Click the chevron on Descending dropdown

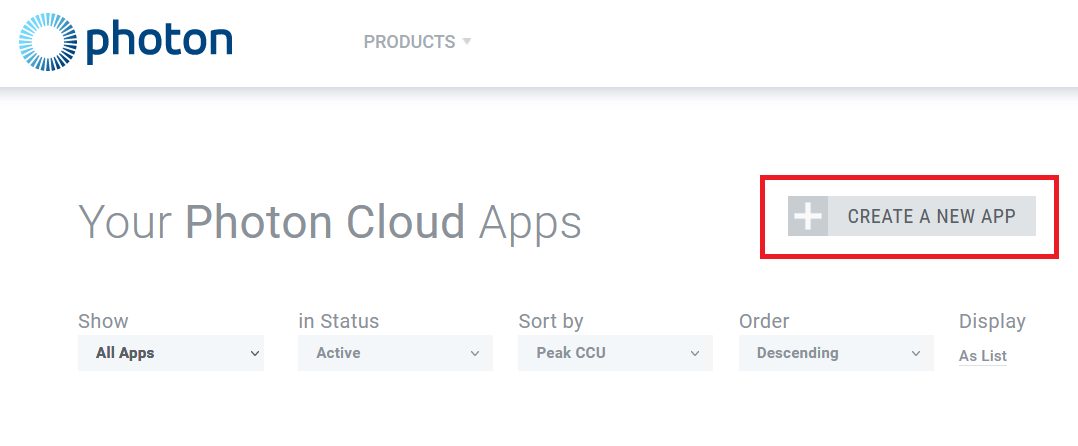[916, 353]
